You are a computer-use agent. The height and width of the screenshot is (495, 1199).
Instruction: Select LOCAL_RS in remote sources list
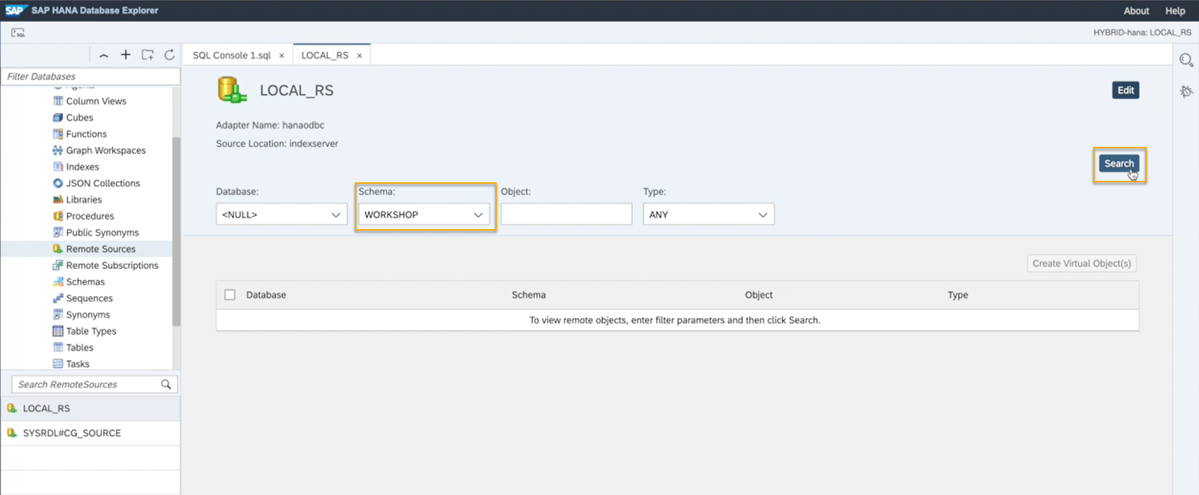pyautogui.click(x=90, y=409)
